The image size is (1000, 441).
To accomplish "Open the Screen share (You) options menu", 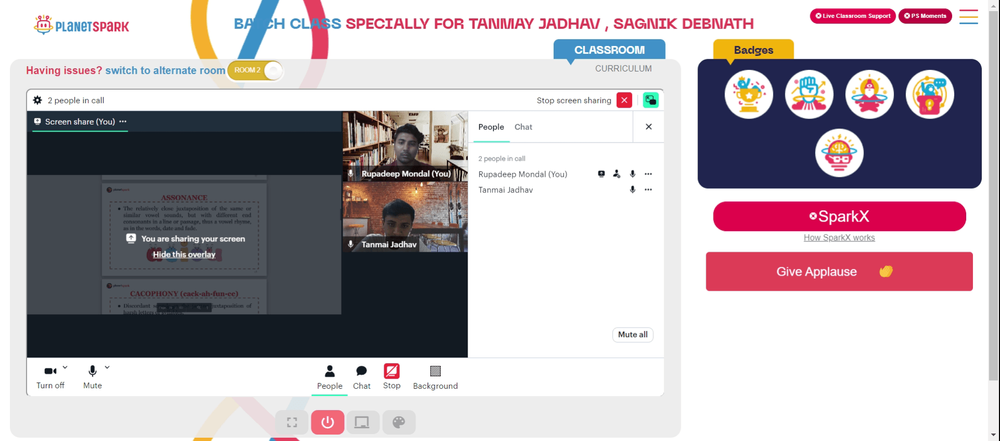I will 122,121.
